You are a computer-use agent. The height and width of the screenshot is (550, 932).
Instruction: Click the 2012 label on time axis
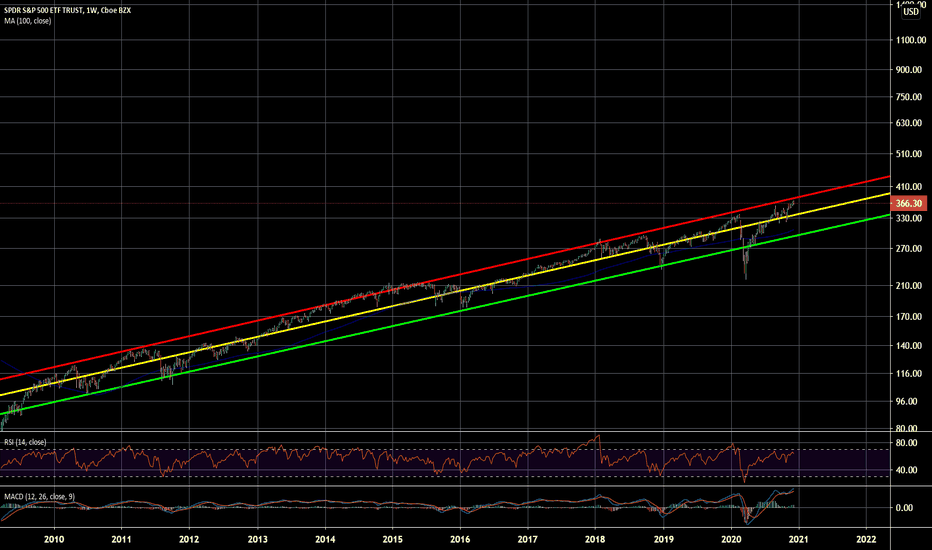[189, 539]
